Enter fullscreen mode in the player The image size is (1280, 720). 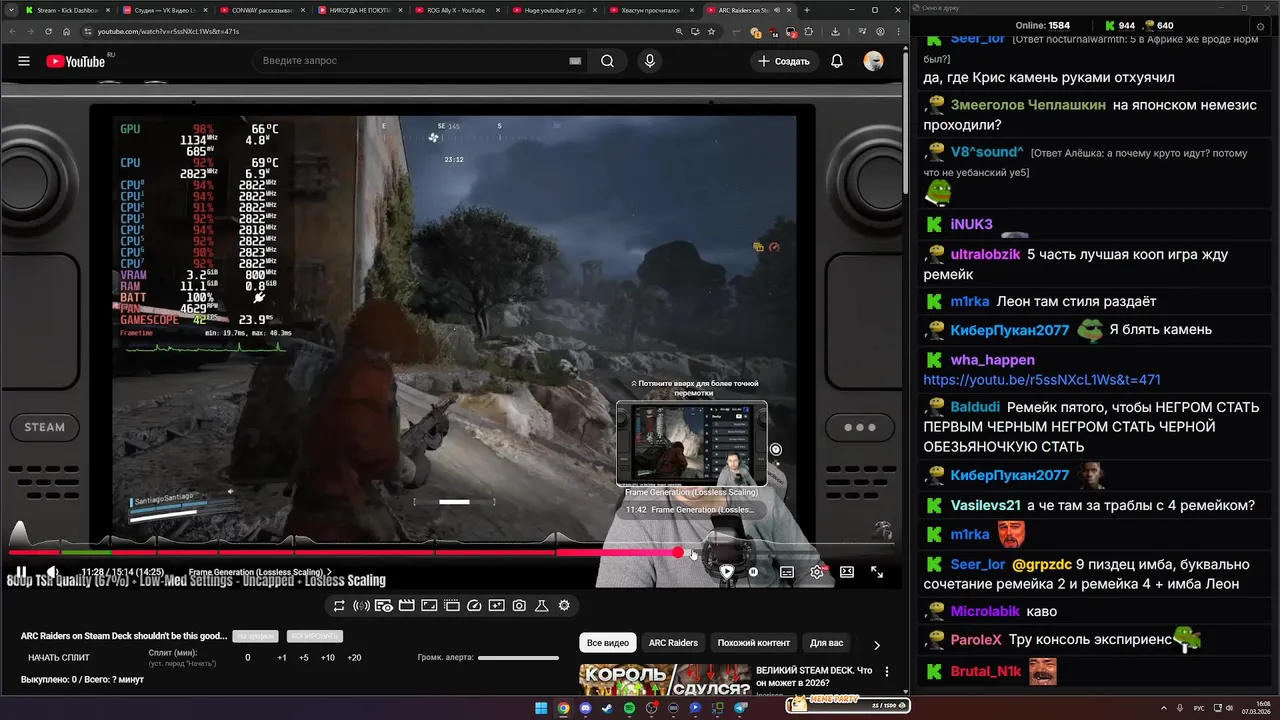[877, 572]
